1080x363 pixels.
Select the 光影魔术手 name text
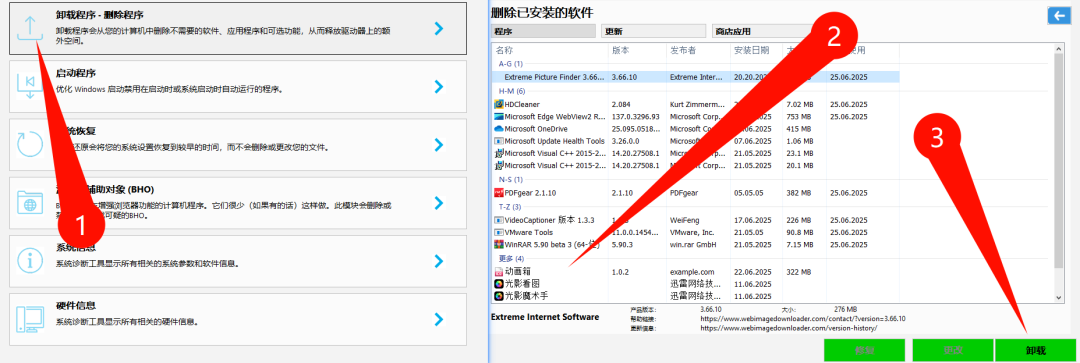click(x=527, y=296)
